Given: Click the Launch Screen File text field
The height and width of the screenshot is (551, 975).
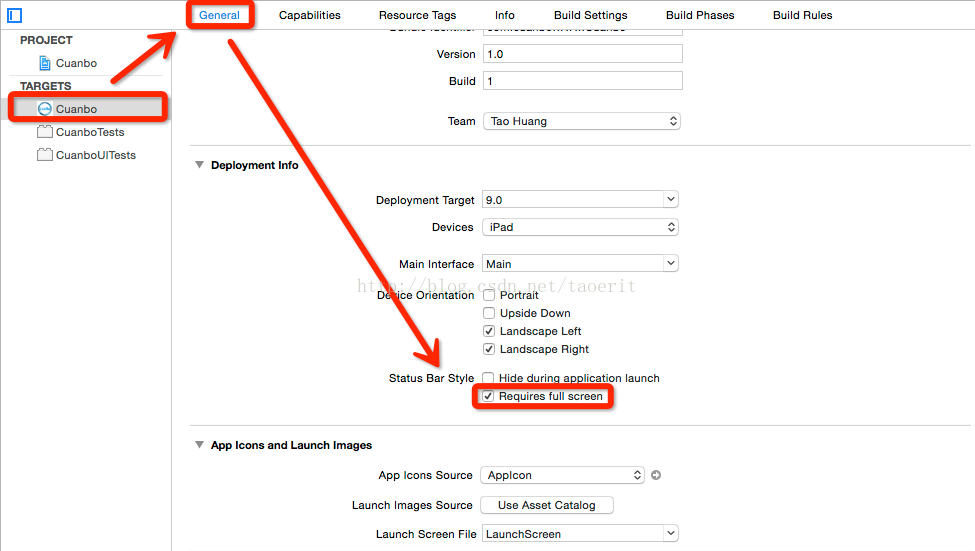Looking at the screenshot, I should click(x=573, y=534).
